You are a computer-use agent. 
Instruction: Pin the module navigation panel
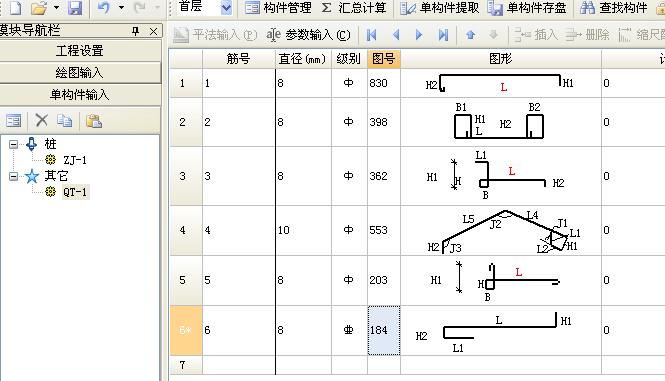[x=136, y=31]
